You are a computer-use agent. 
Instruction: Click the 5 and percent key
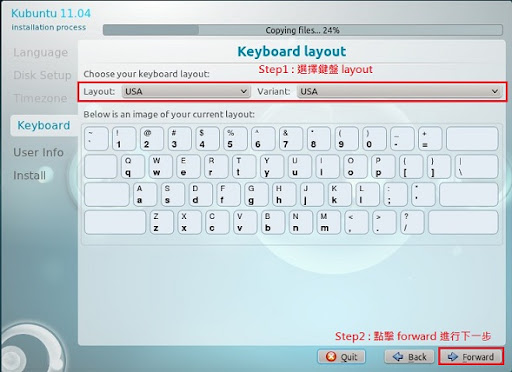(235, 138)
